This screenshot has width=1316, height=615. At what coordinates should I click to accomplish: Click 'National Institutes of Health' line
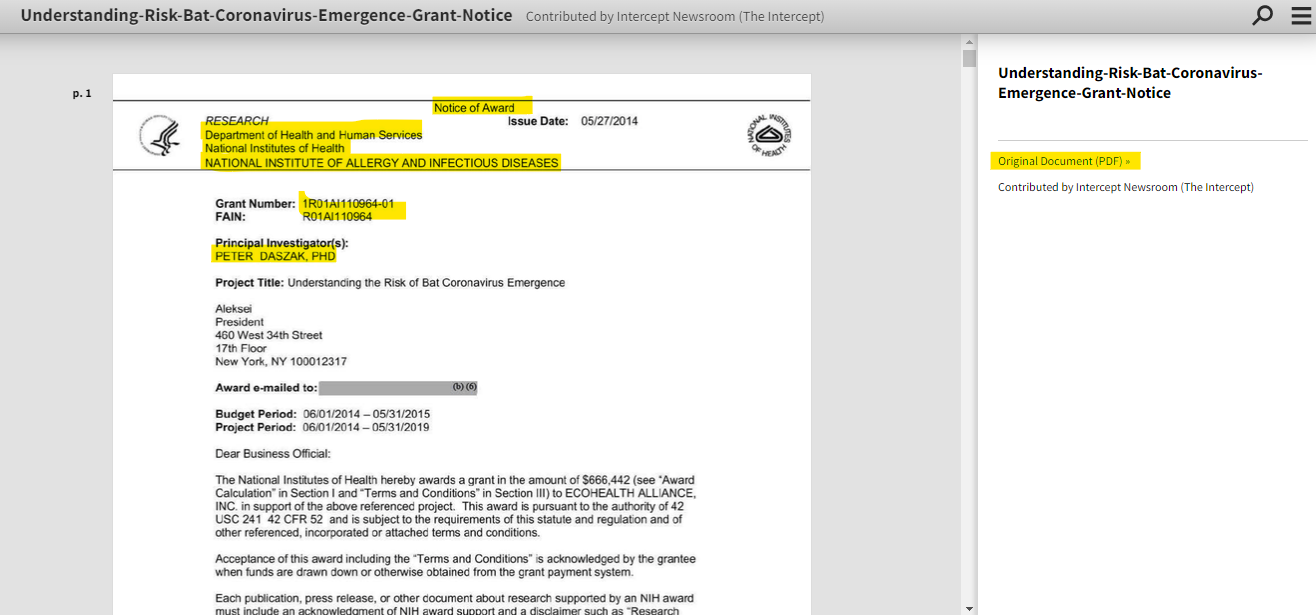pos(275,148)
